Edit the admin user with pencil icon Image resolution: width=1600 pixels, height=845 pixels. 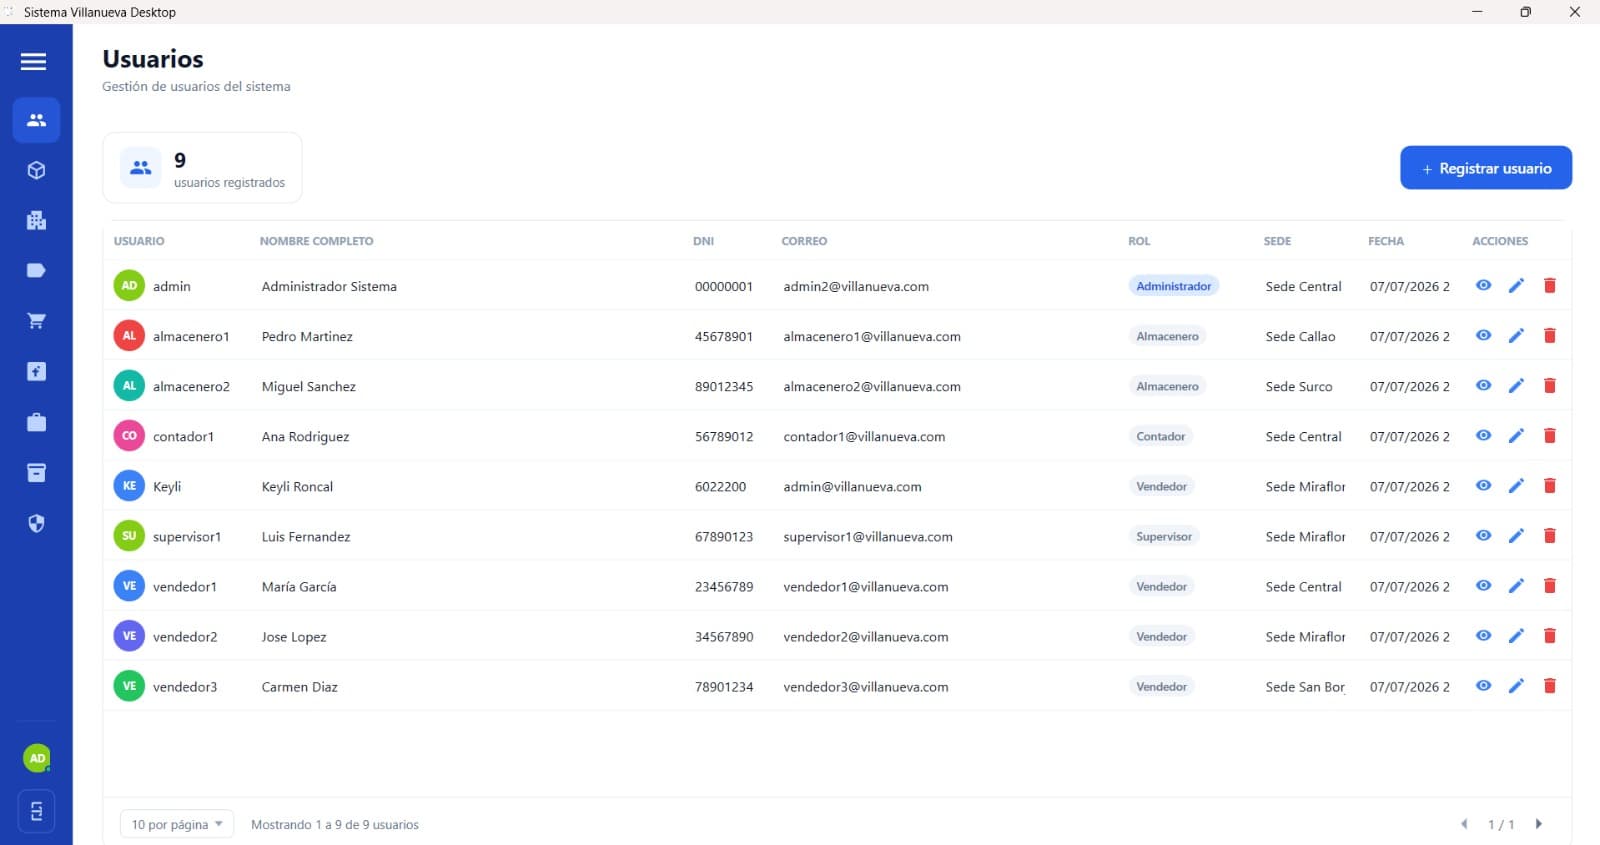tap(1516, 286)
